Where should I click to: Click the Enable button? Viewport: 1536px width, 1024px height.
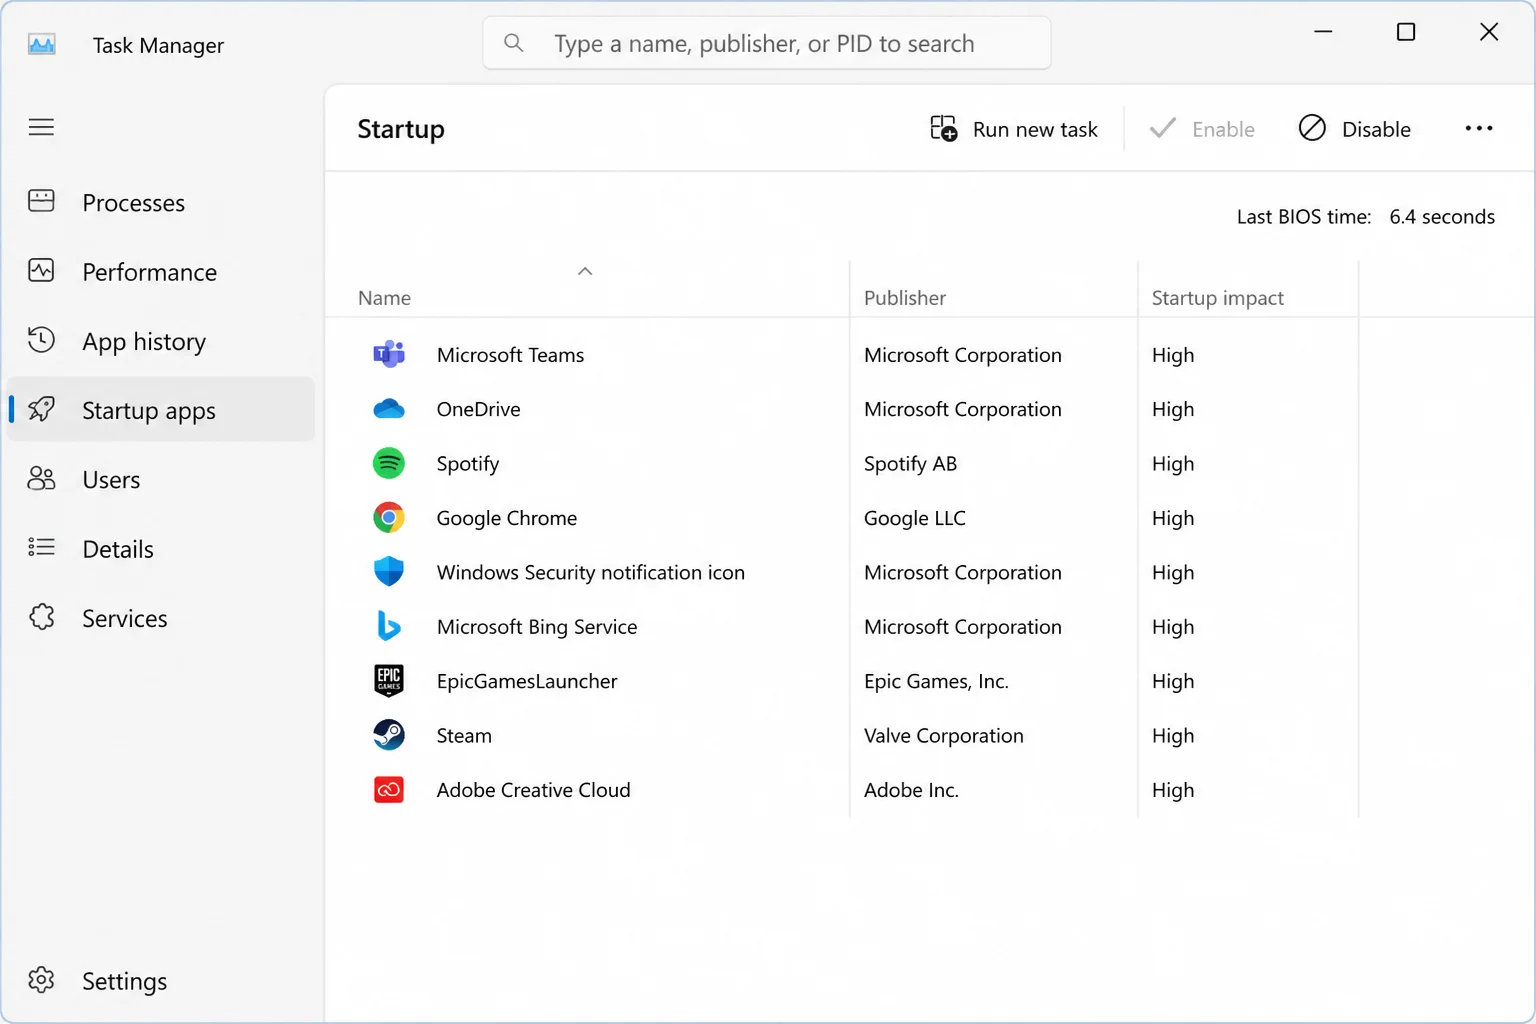[x=1202, y=129]
